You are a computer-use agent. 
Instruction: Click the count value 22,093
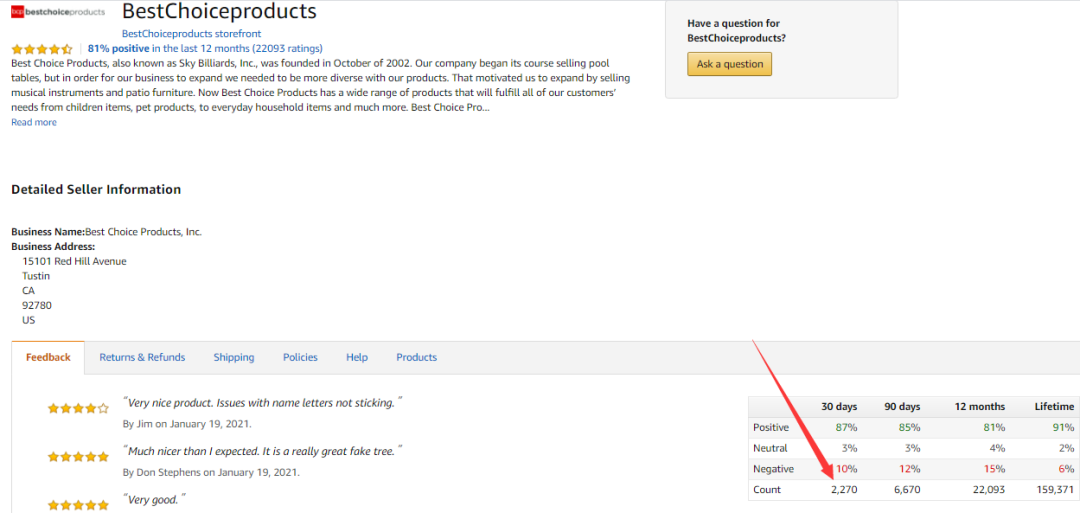pos(987,490)
